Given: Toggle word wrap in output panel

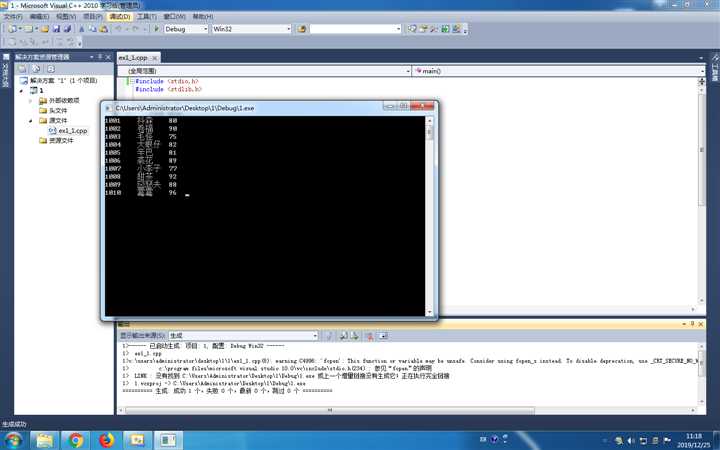Looking at the screenshot, I should (383, 336).
